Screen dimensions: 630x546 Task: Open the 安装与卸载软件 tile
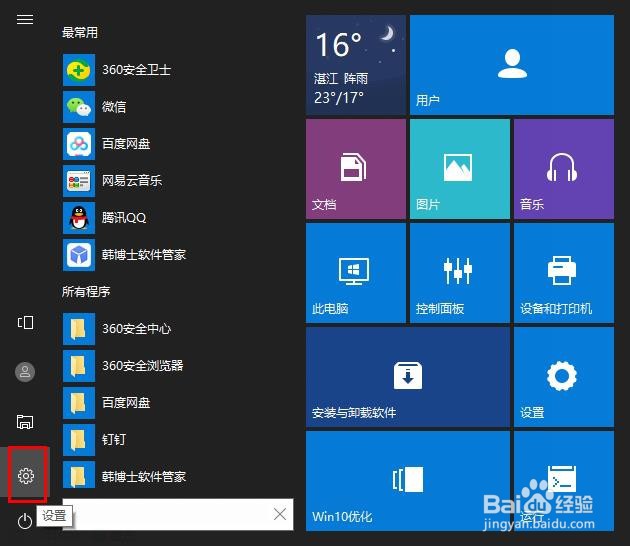click(x=408, y=377)
